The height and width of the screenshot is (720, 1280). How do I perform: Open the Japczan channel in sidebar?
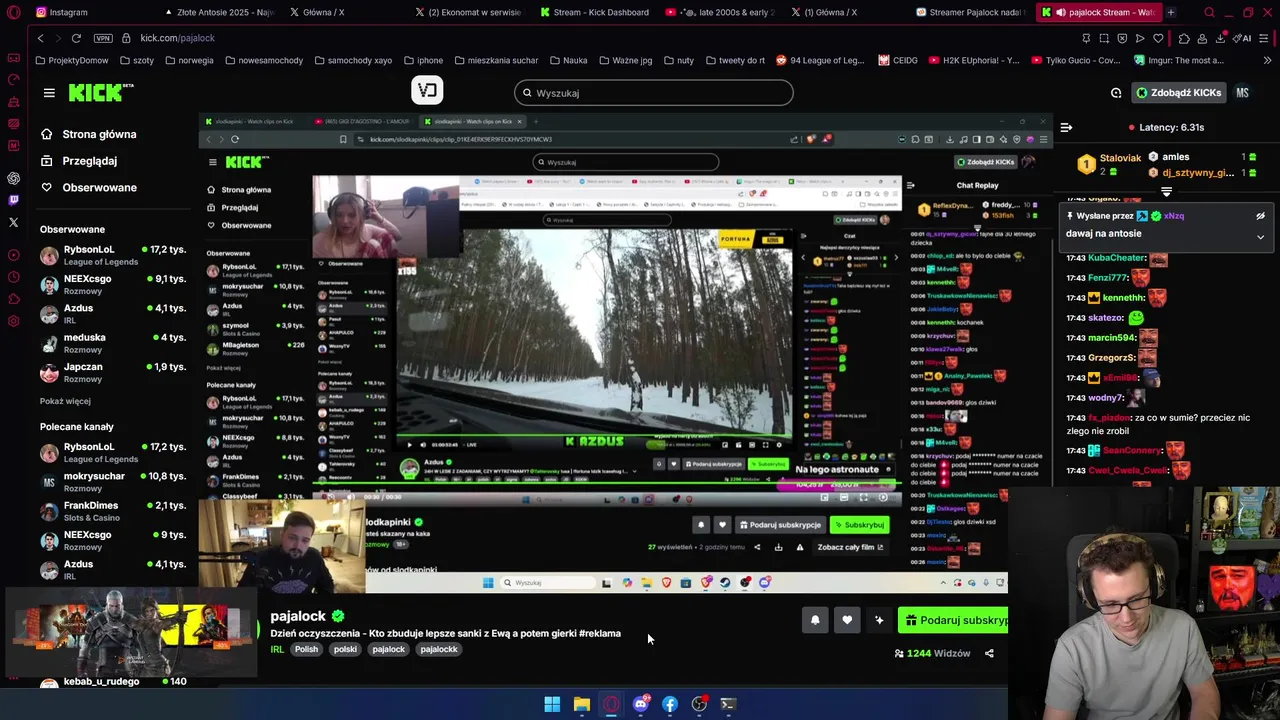click(x=113, y=372)
